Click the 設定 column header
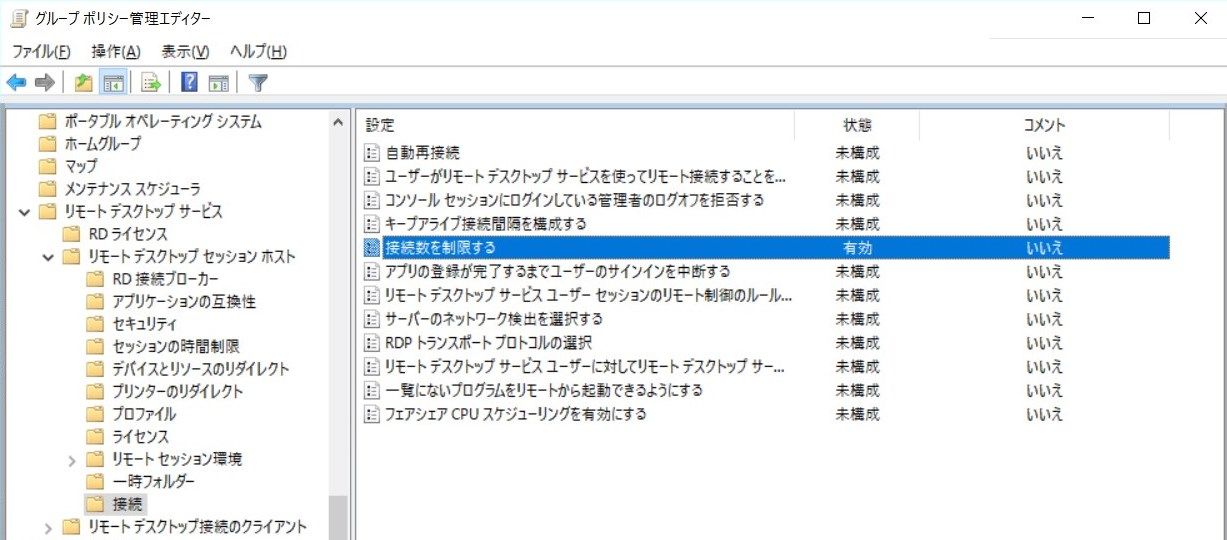Image resolution: width=1227 pixels, height=540 pixels. pyautogui.click(x=576, y=125)
